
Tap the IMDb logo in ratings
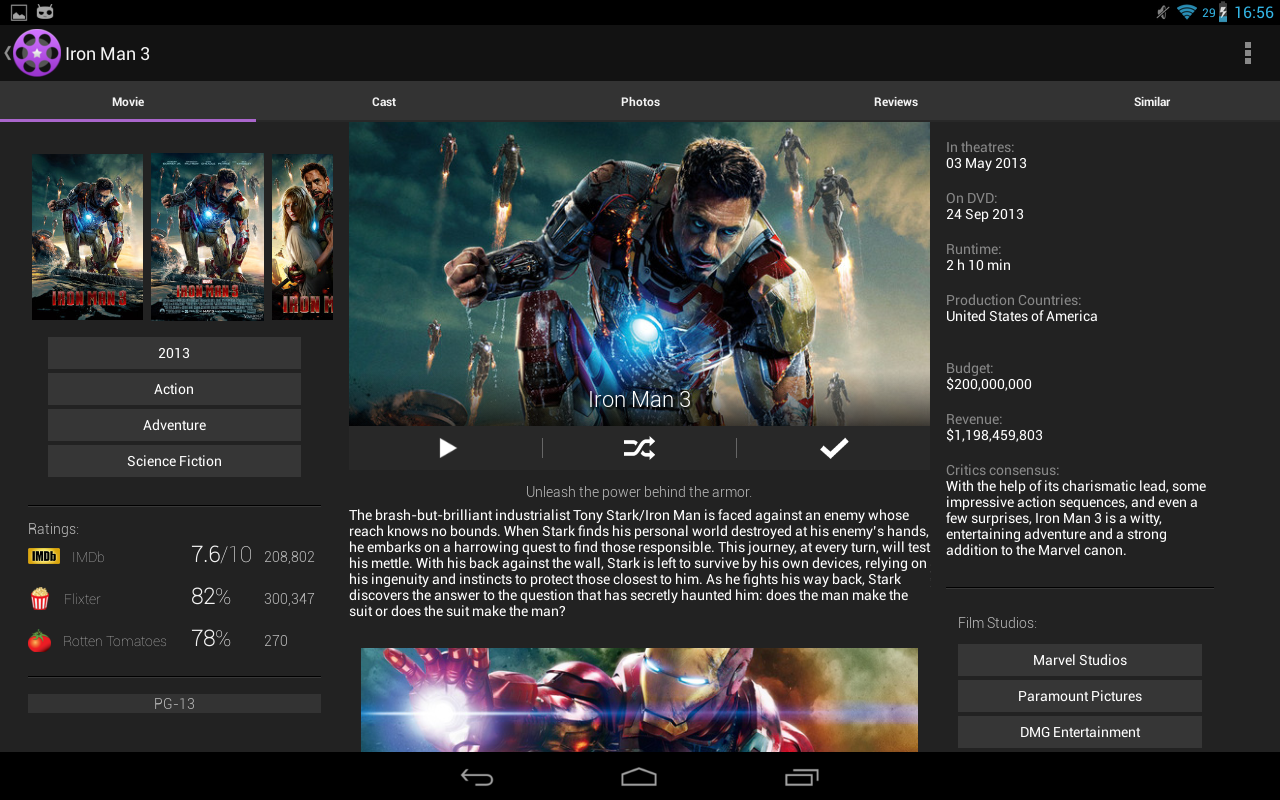[x=44, y=557]
